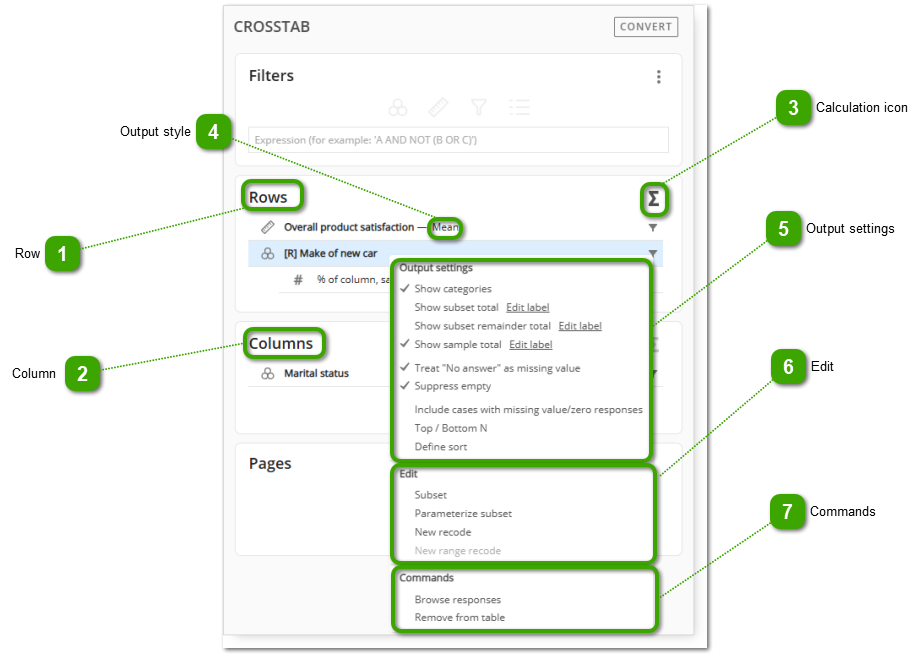Toggle Show sample total option
This screenshot has height=657, width=924.
pyautogui.click(x=457, y=345)
